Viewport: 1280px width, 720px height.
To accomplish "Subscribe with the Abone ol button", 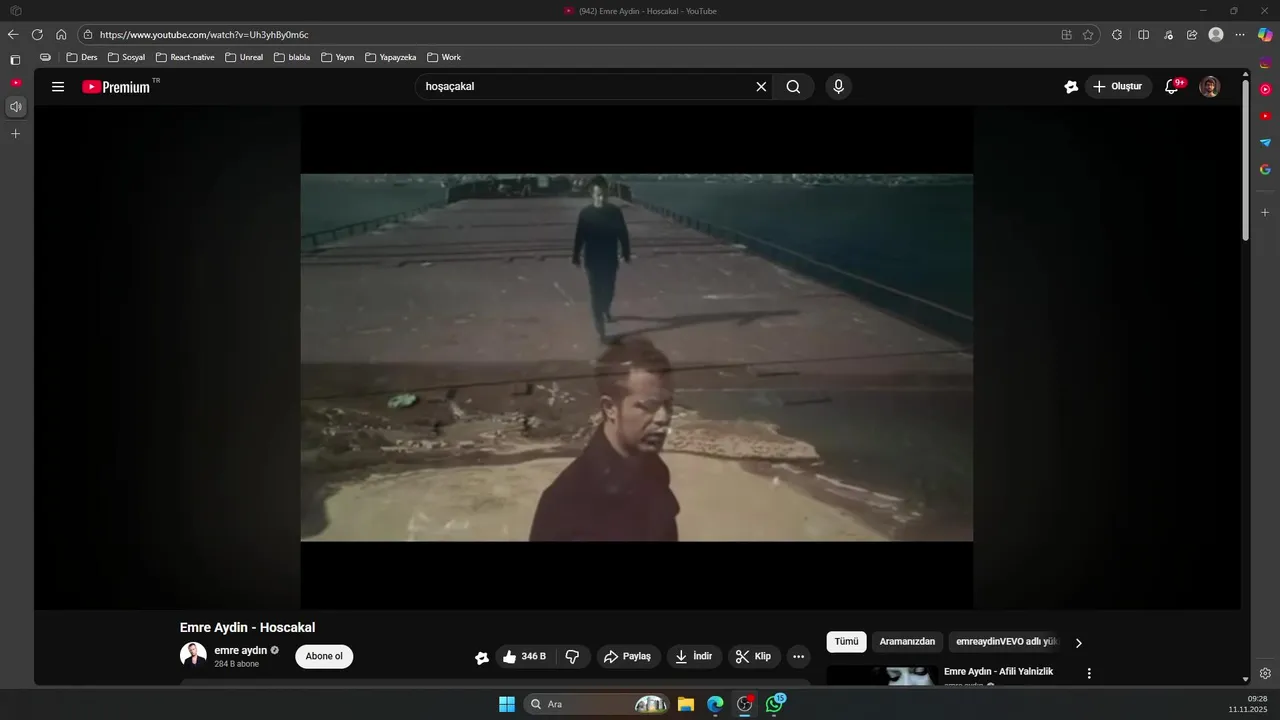I will click(x=324, y=657).
